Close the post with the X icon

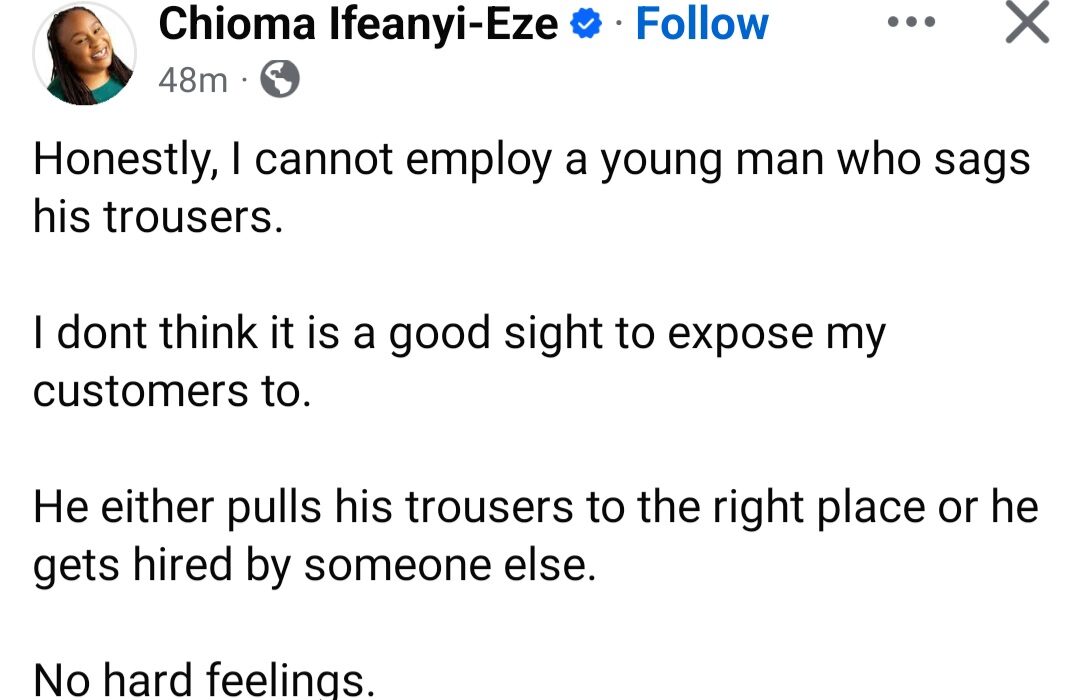[1027, 22]
